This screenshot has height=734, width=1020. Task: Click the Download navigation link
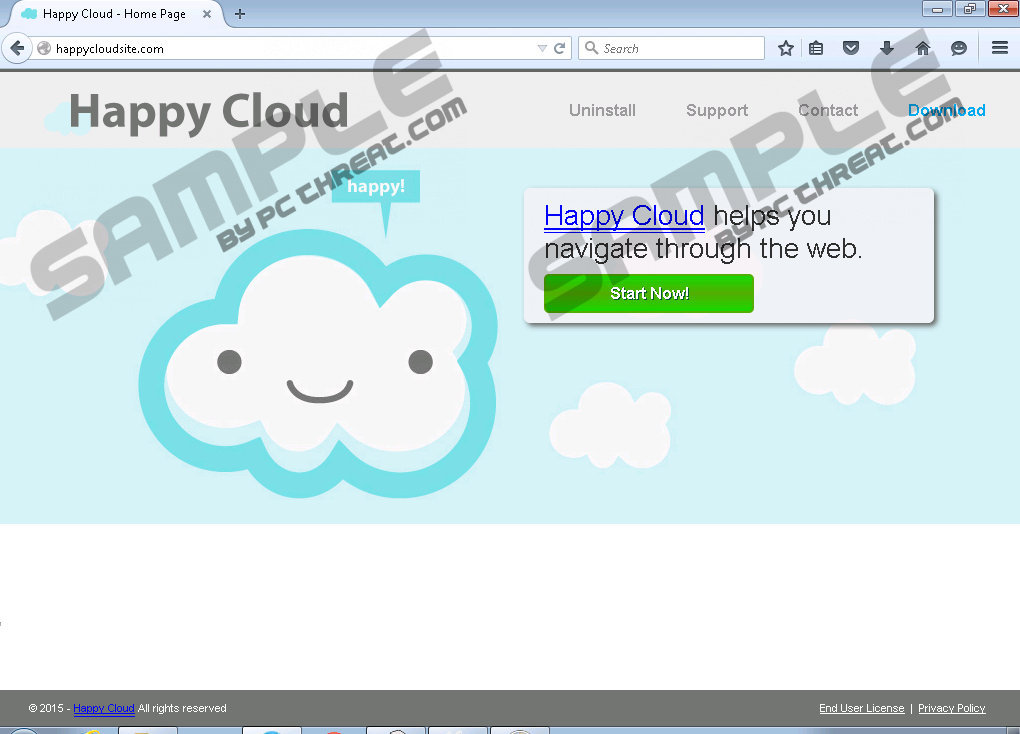(x=946, y=110)
